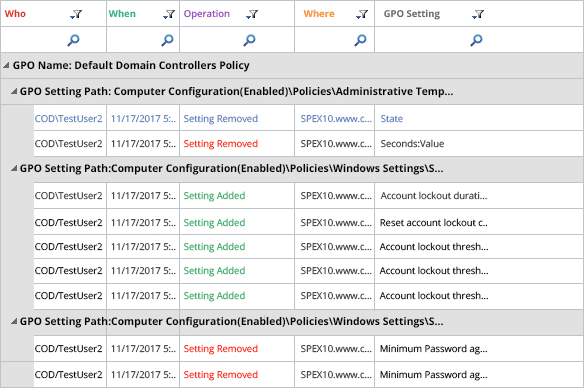The height and width of the screenshot is (388, 584).
Task: Select SPEX10.www.c... in Seconds:Value row
Action: click(x=336, y=144)
